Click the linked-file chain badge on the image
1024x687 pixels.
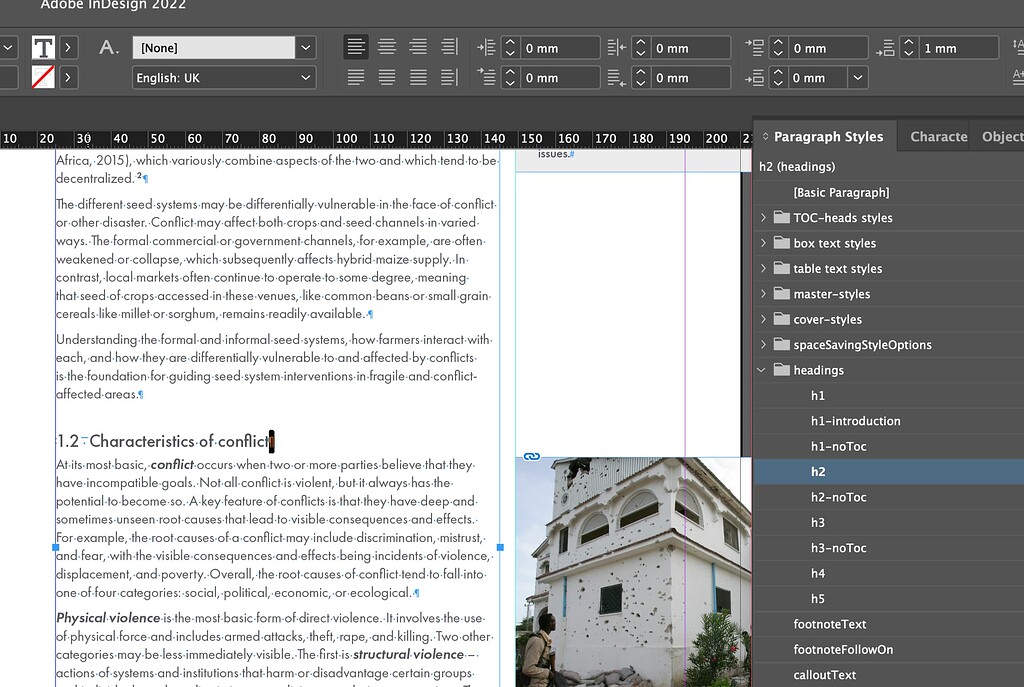click(x=531, y=455)
